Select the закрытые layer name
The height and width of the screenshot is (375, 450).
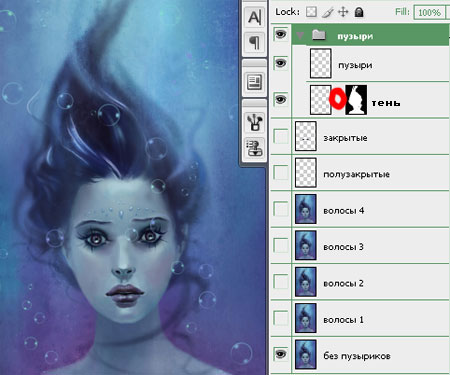(345, 138)
